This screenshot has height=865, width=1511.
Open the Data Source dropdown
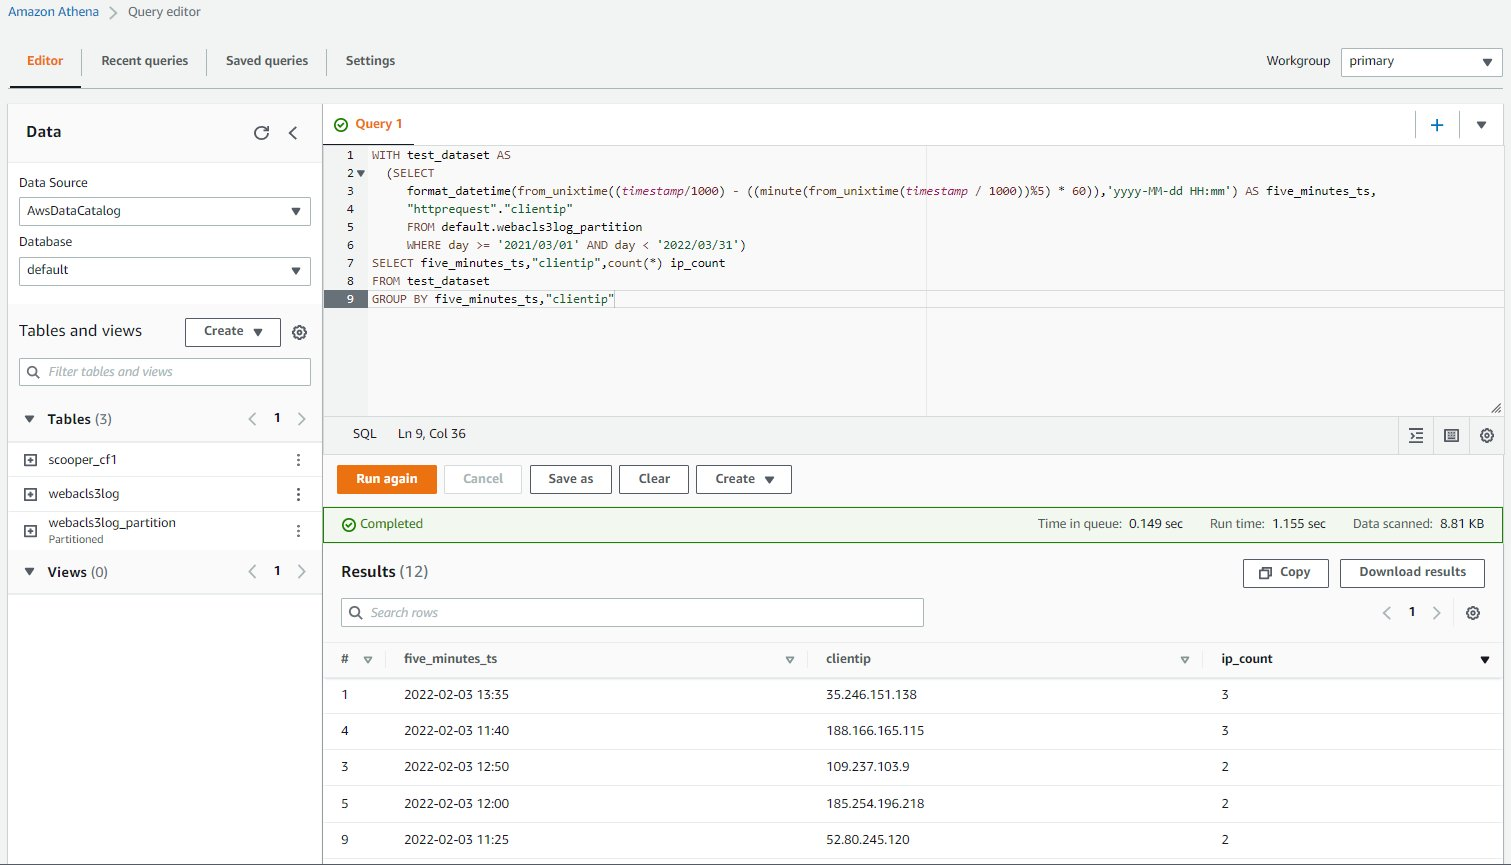(165, 211)
